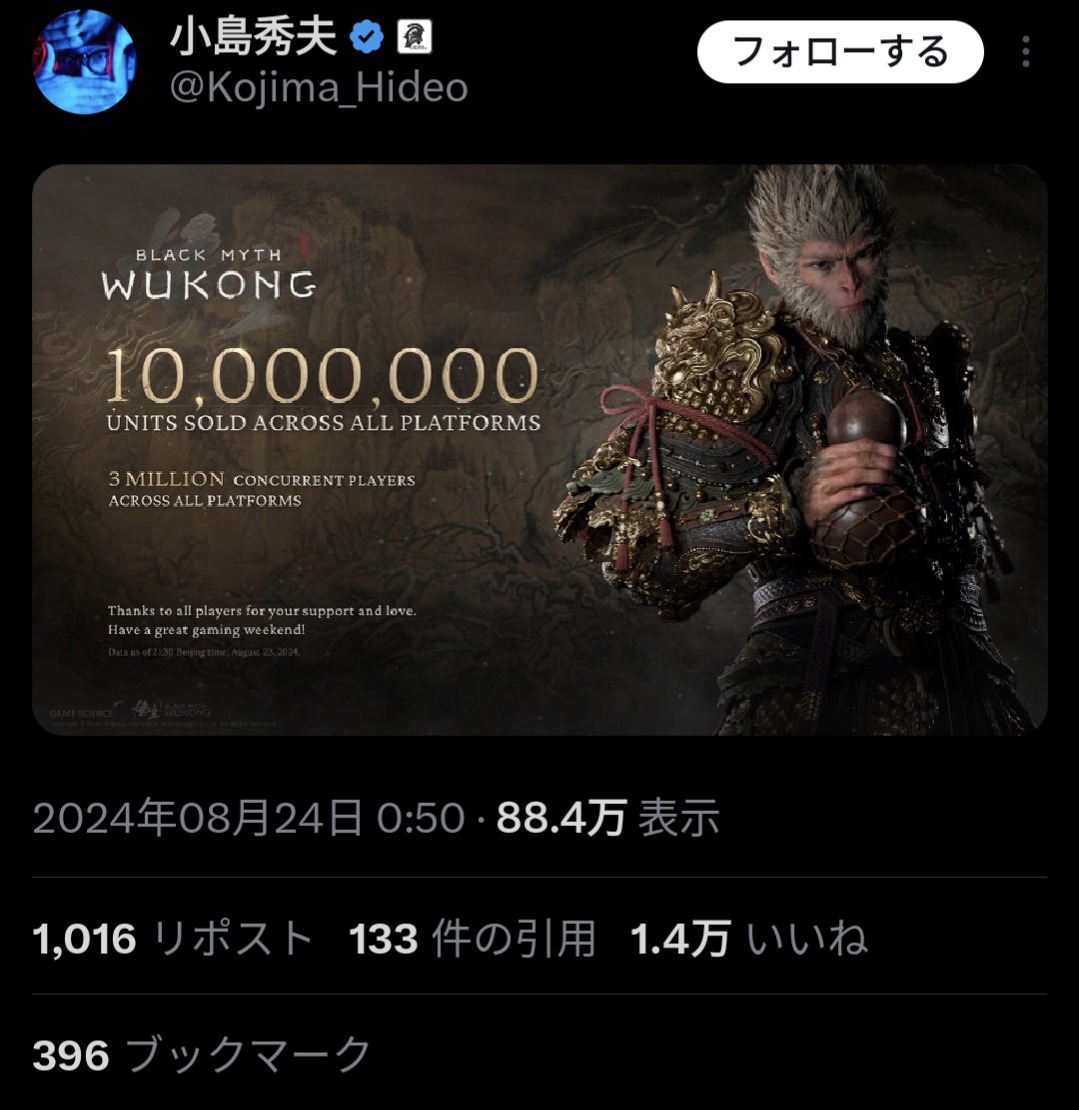Click the @Kojima_Hideo handle
Screen dimensions: 1079x1110
tap(319, 88)
